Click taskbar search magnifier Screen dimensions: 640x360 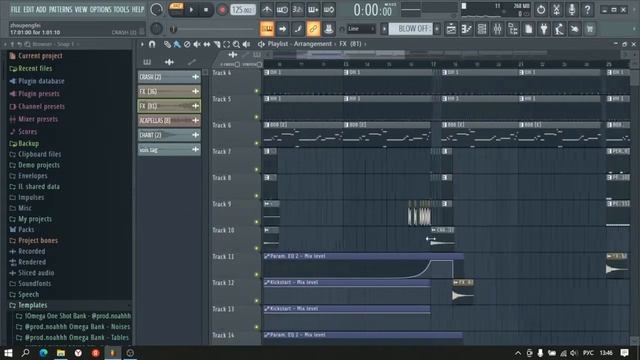point(25,353)
